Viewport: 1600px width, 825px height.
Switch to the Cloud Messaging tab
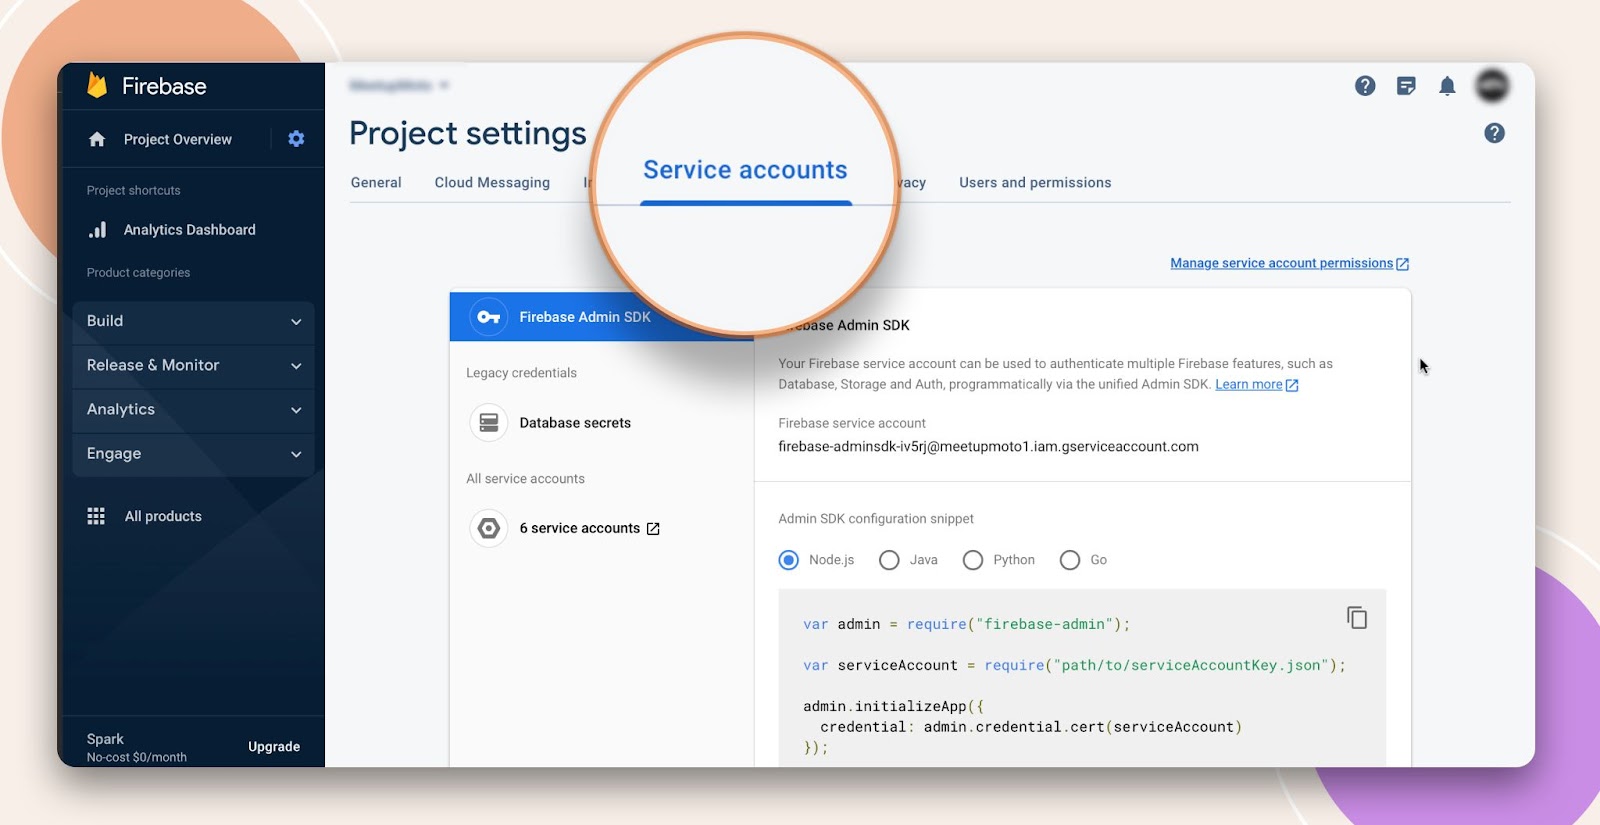492,182
